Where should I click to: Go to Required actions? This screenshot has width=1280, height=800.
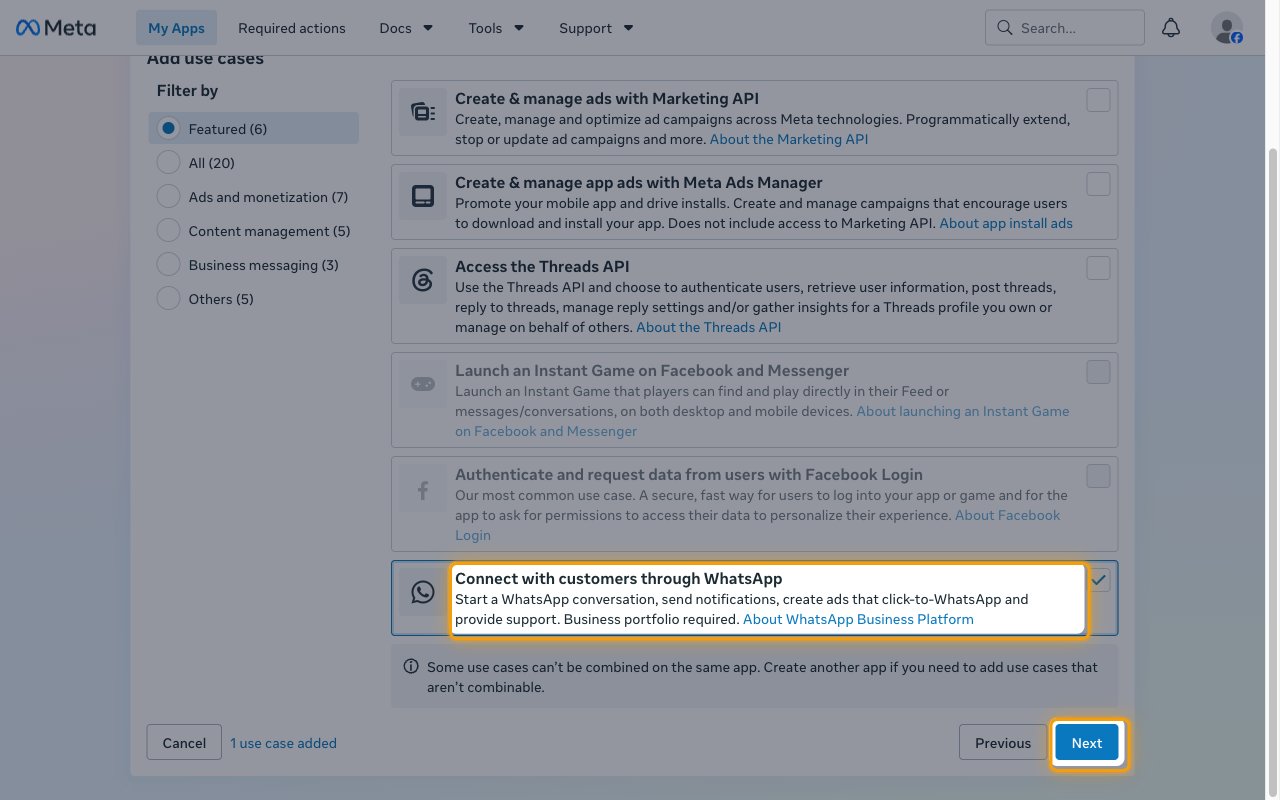point(292,28)
